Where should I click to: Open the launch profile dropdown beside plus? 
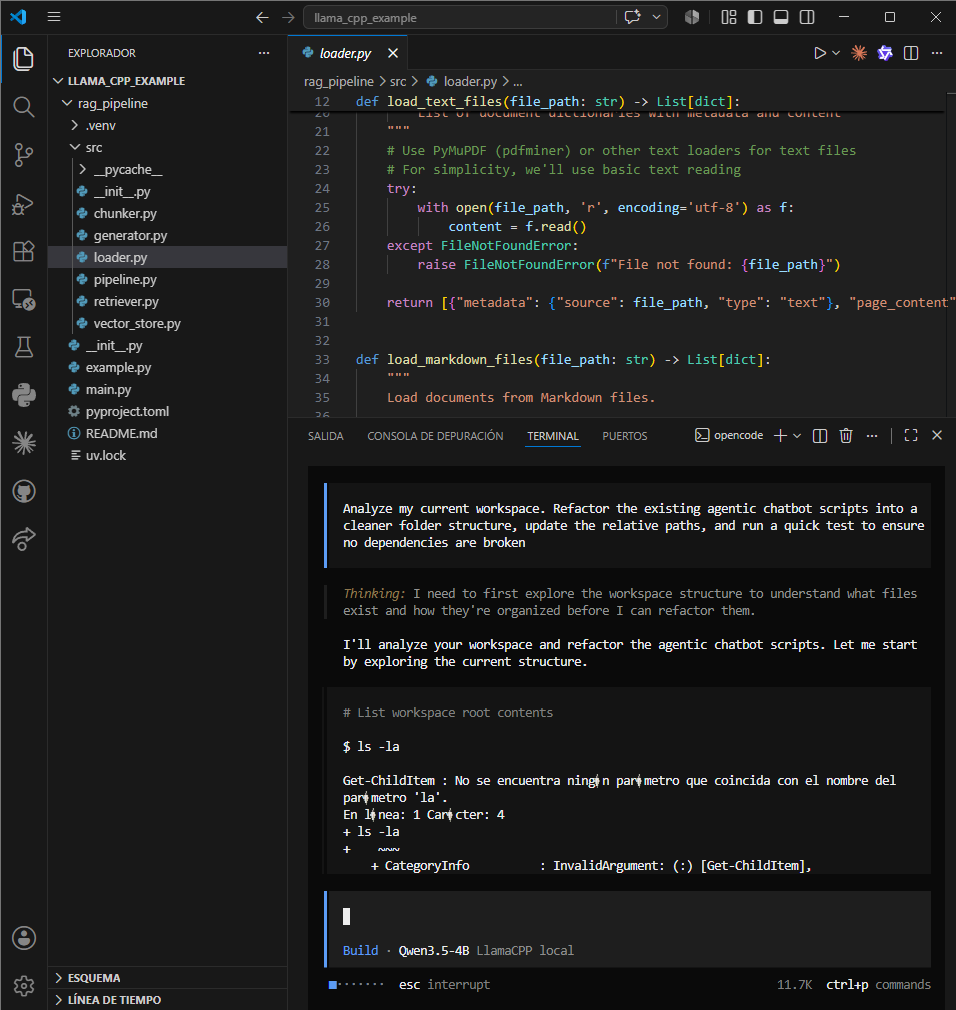click(797, 436)
